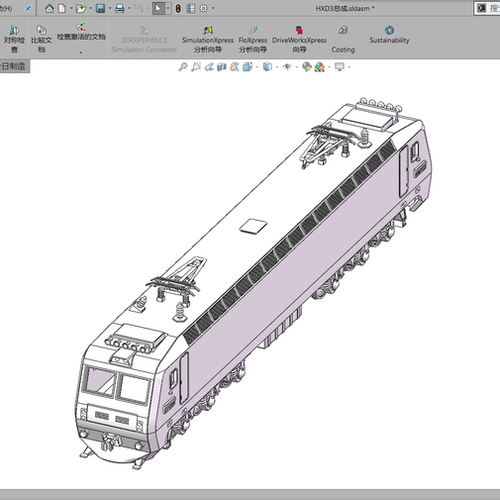Open the Sustainability tool
500x500 pixels.
click(x=389, y=35)
